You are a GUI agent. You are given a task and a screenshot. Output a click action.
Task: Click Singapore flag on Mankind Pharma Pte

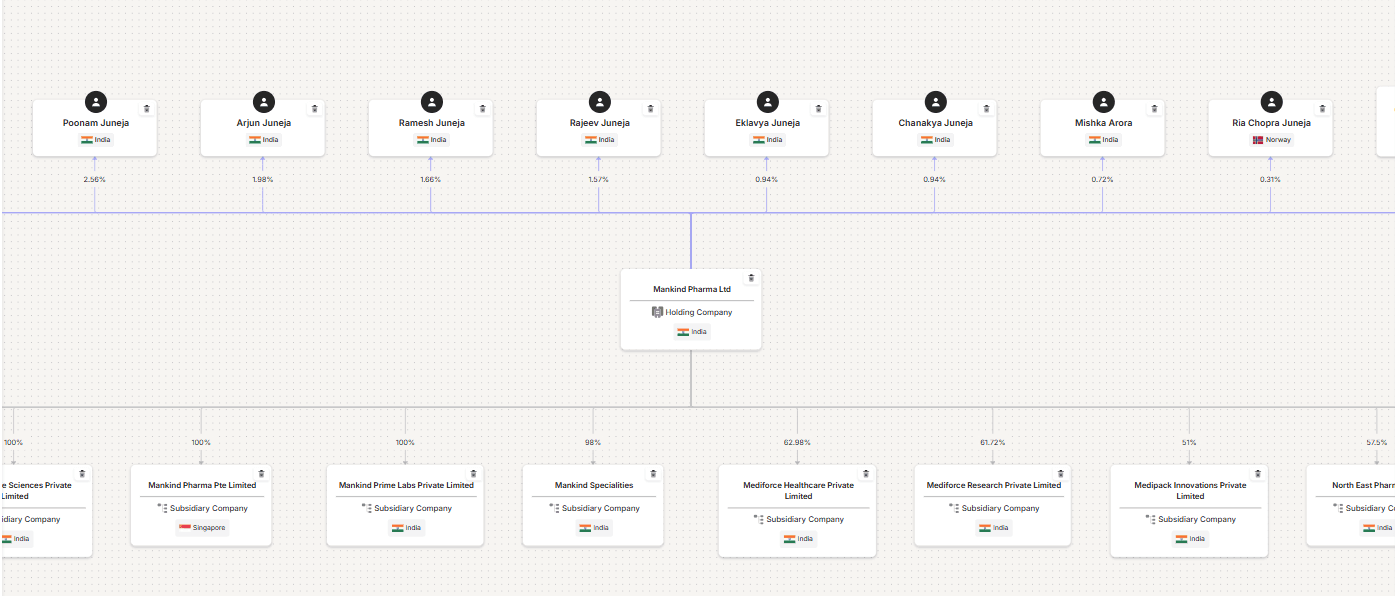(x=185, y=527)
